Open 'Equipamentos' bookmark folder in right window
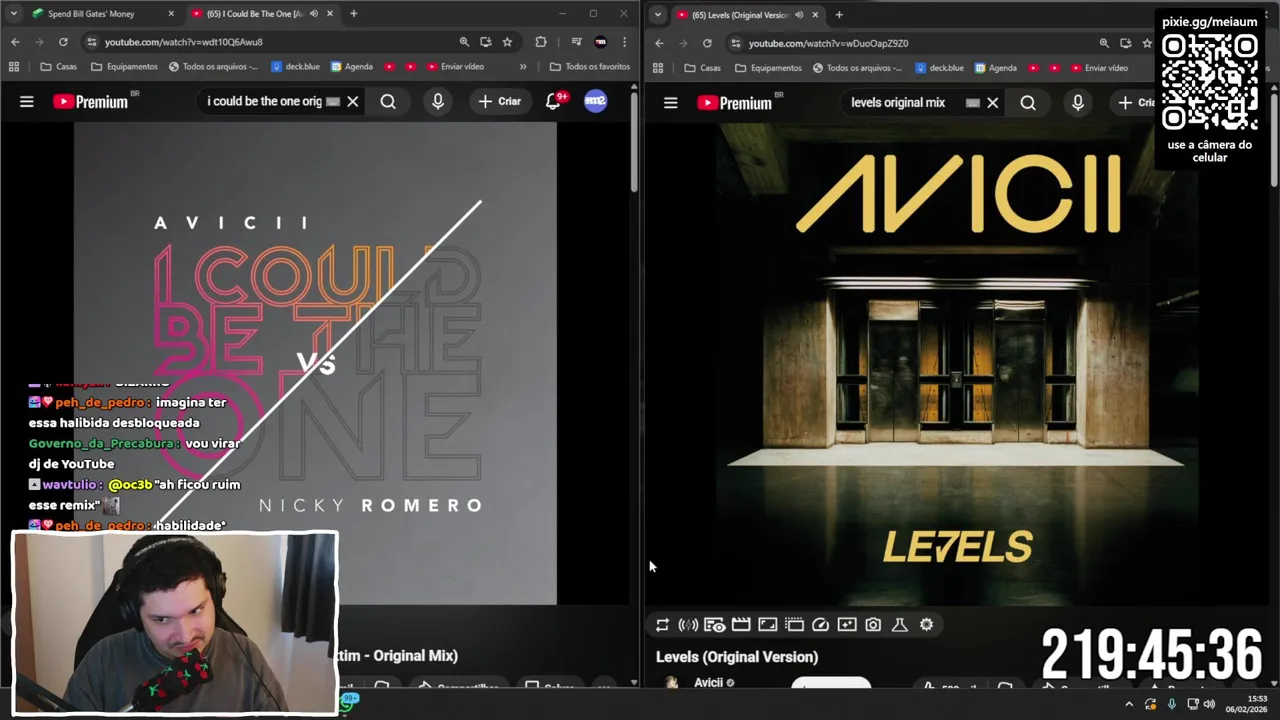Screen dimensions: 1280x720 (768, 68)
